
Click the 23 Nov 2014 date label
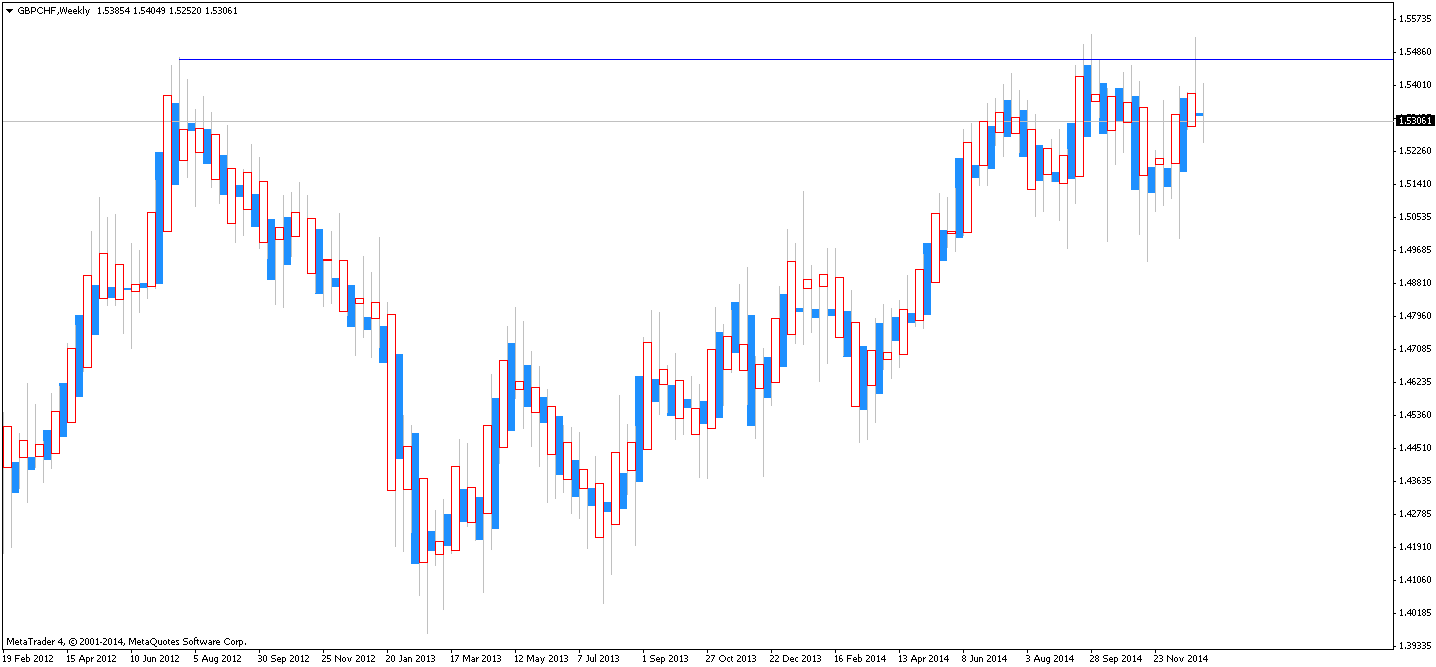pyautogui.click(x=1179, y=658)
